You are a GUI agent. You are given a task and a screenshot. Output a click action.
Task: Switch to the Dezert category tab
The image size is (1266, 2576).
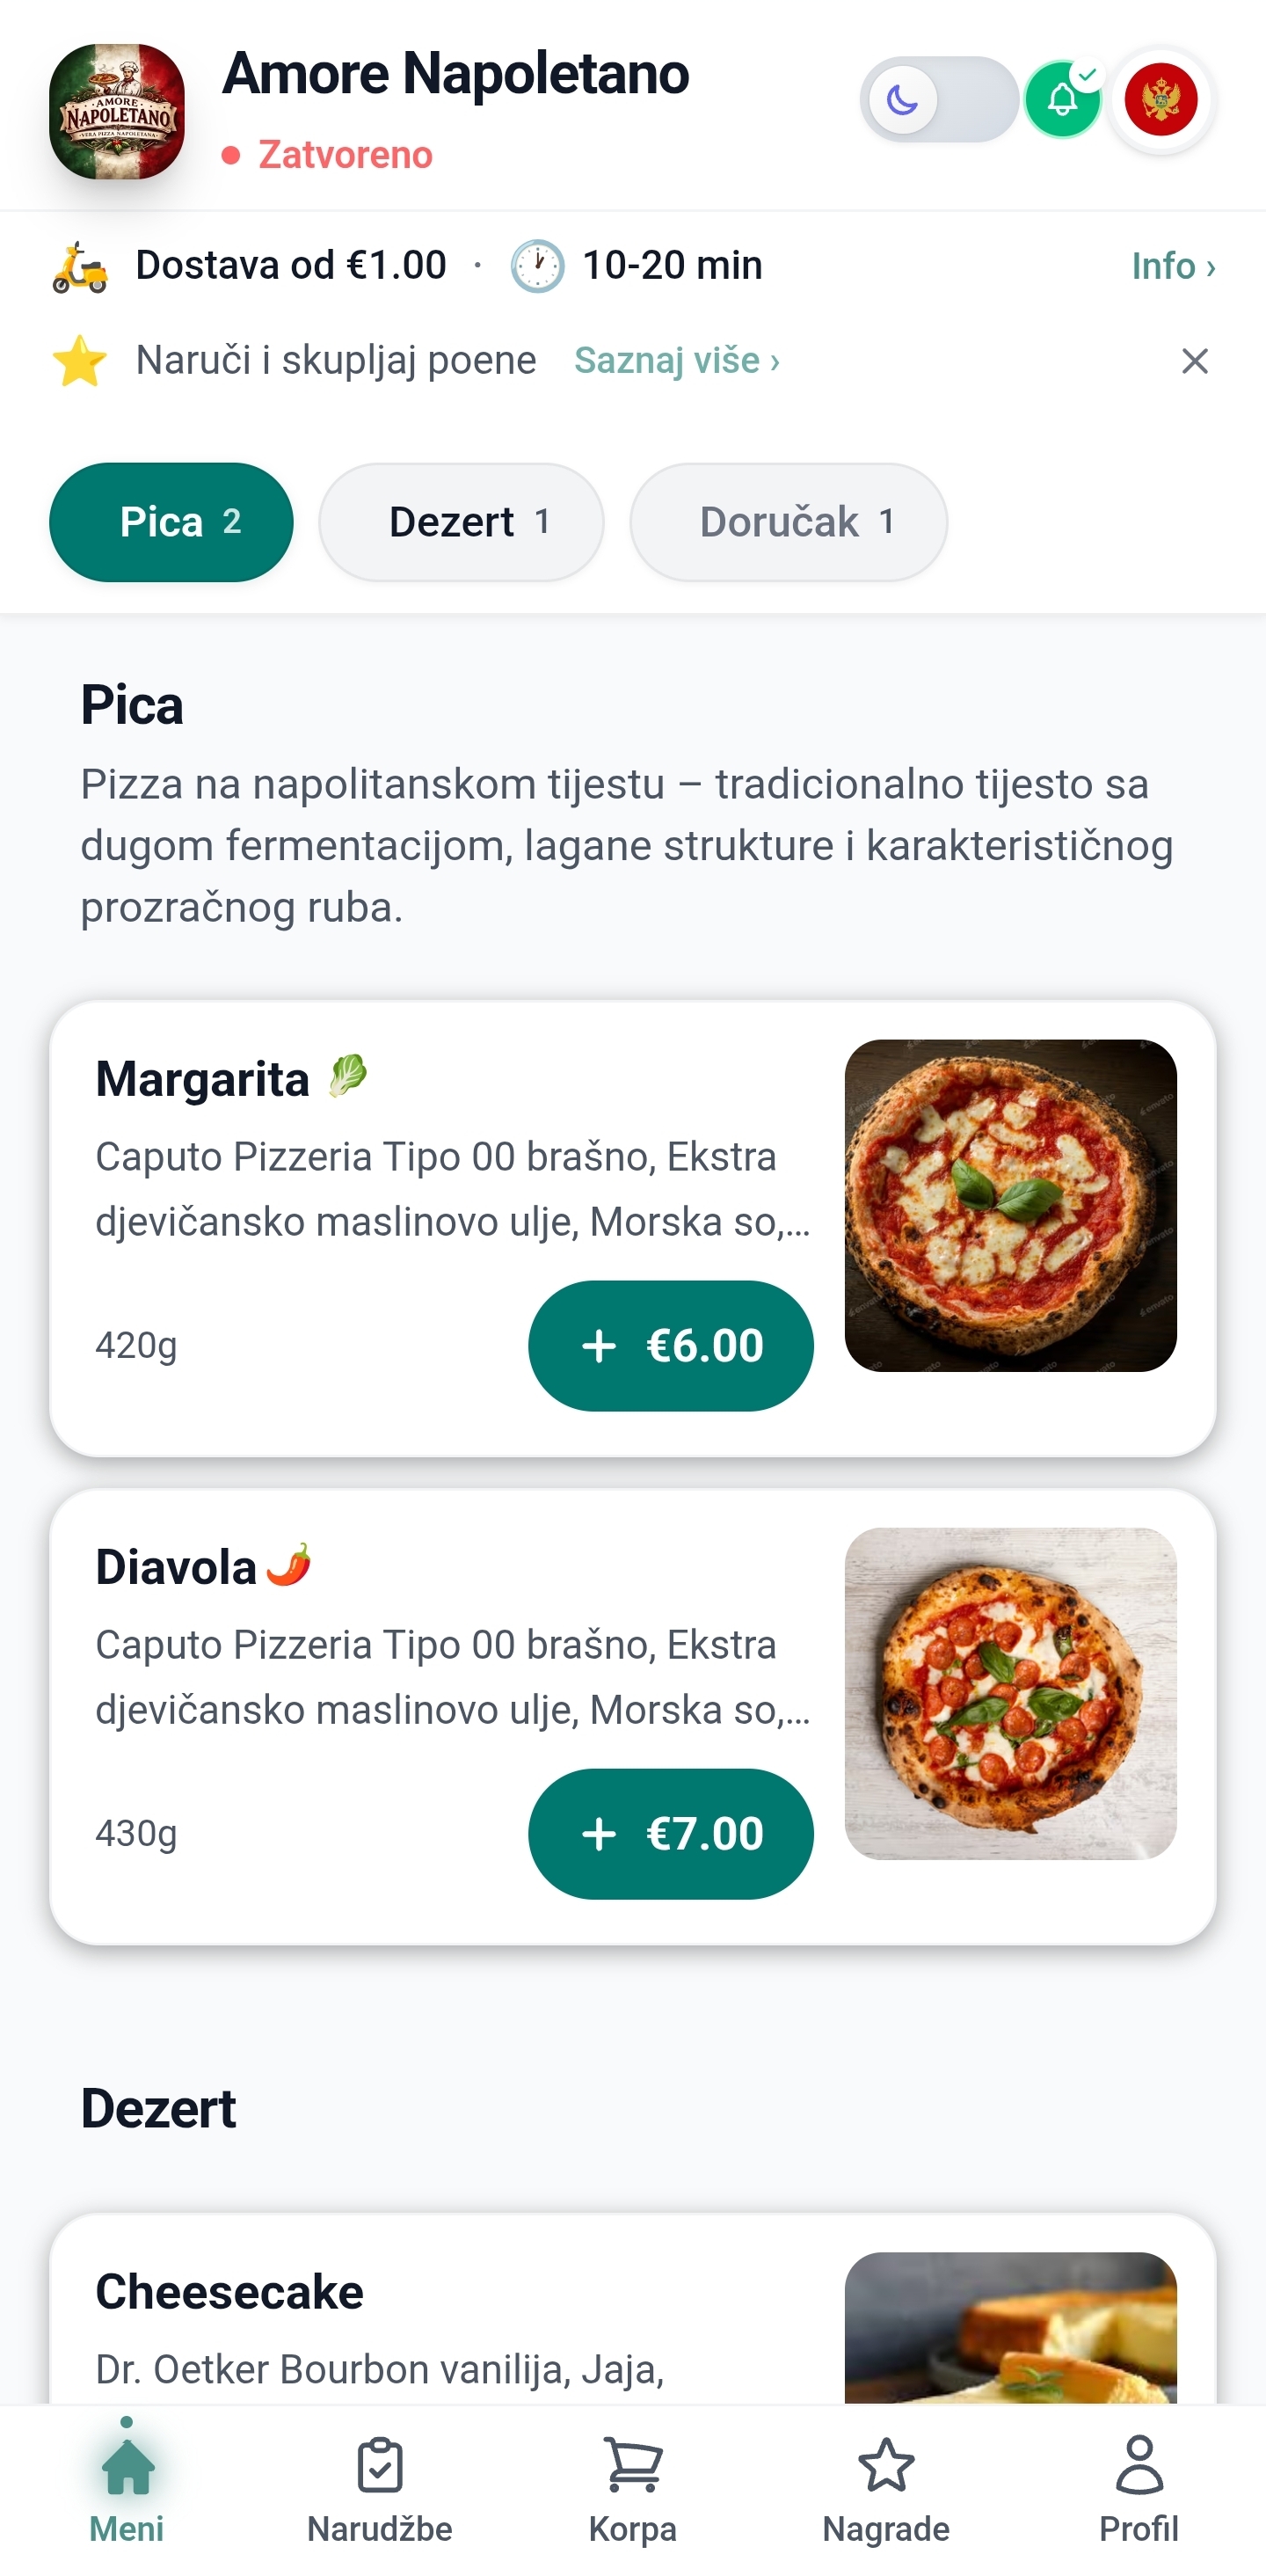point(461,522)
